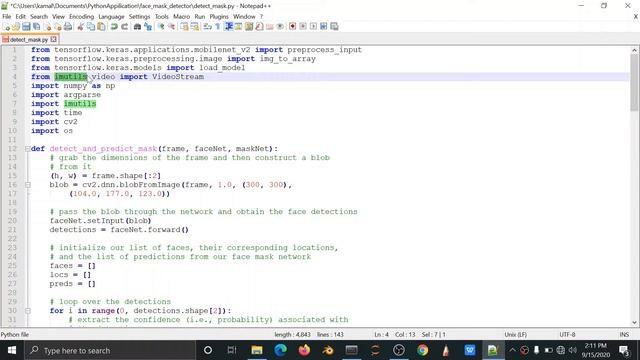
Task: Click the macro Playback toolbar icon
Action: click(313, 27)
